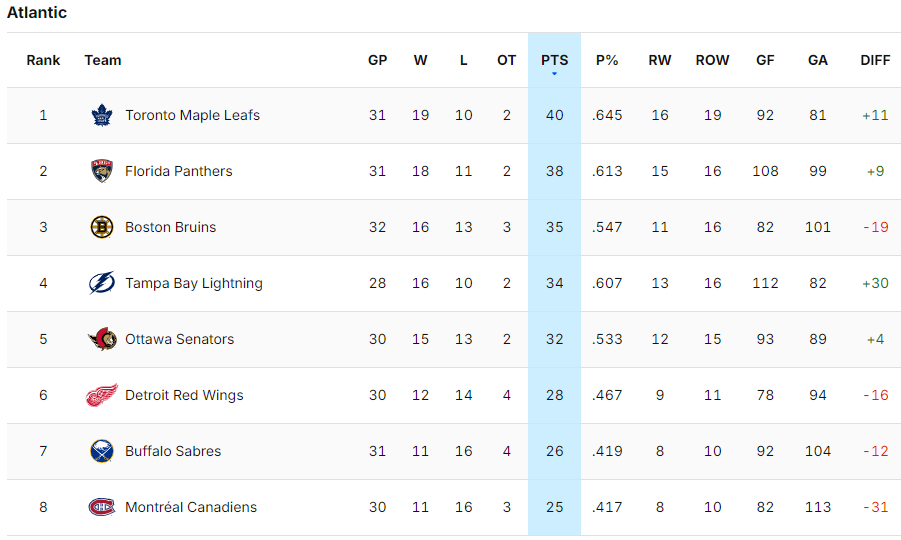
Task: Click the Montréal Canadiens logo
Action: point(102,507)
